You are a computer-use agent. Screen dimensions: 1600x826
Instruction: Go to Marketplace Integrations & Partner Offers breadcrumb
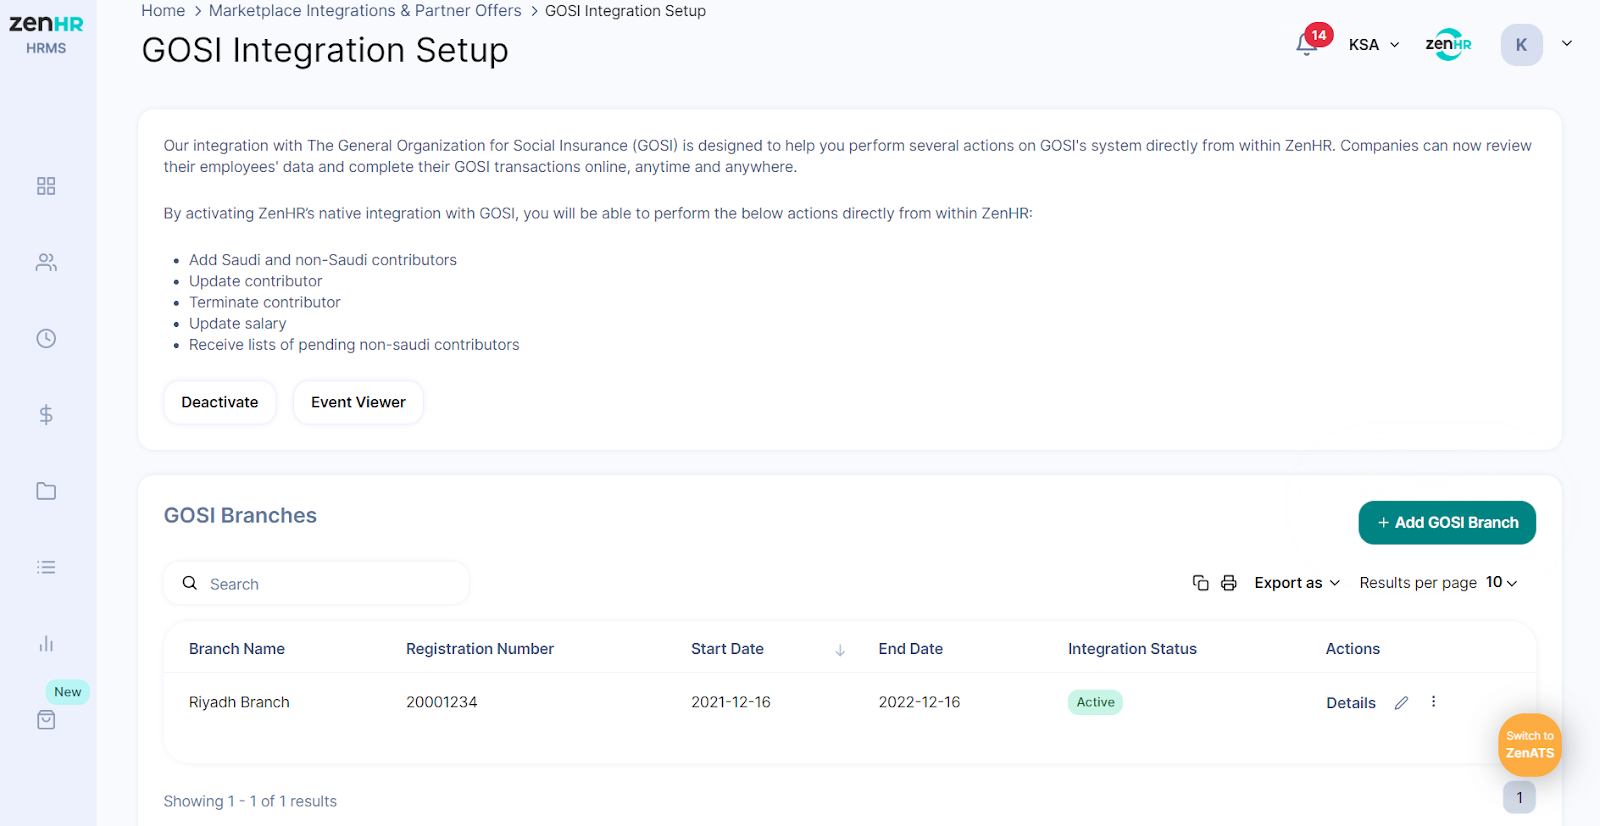coord(365,11)
